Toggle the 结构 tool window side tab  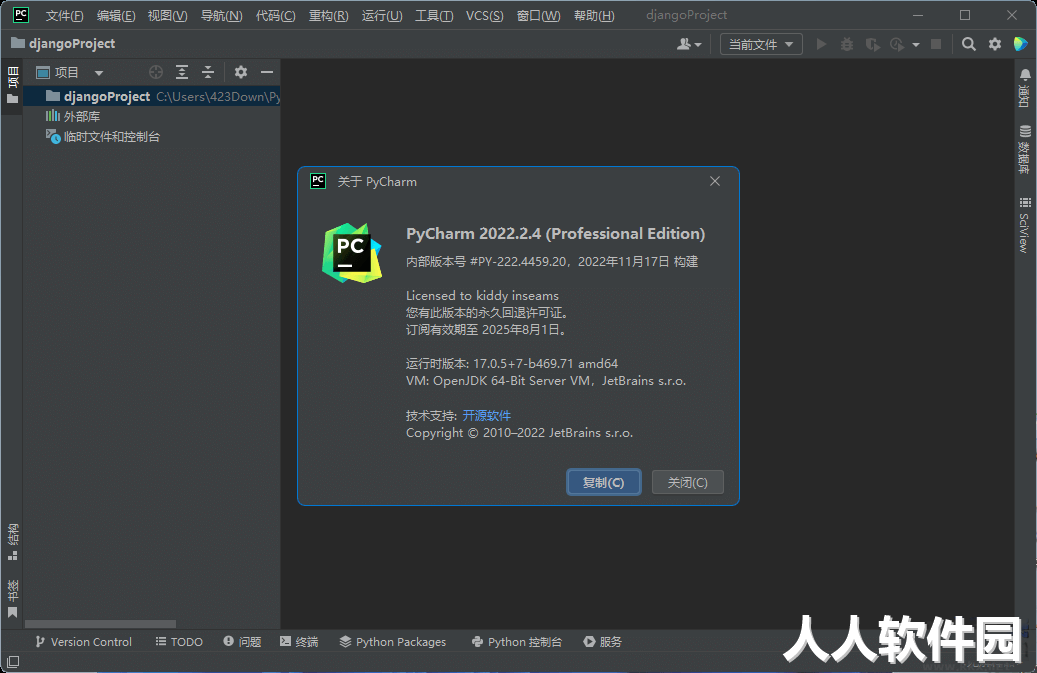[x=13, y=542]
